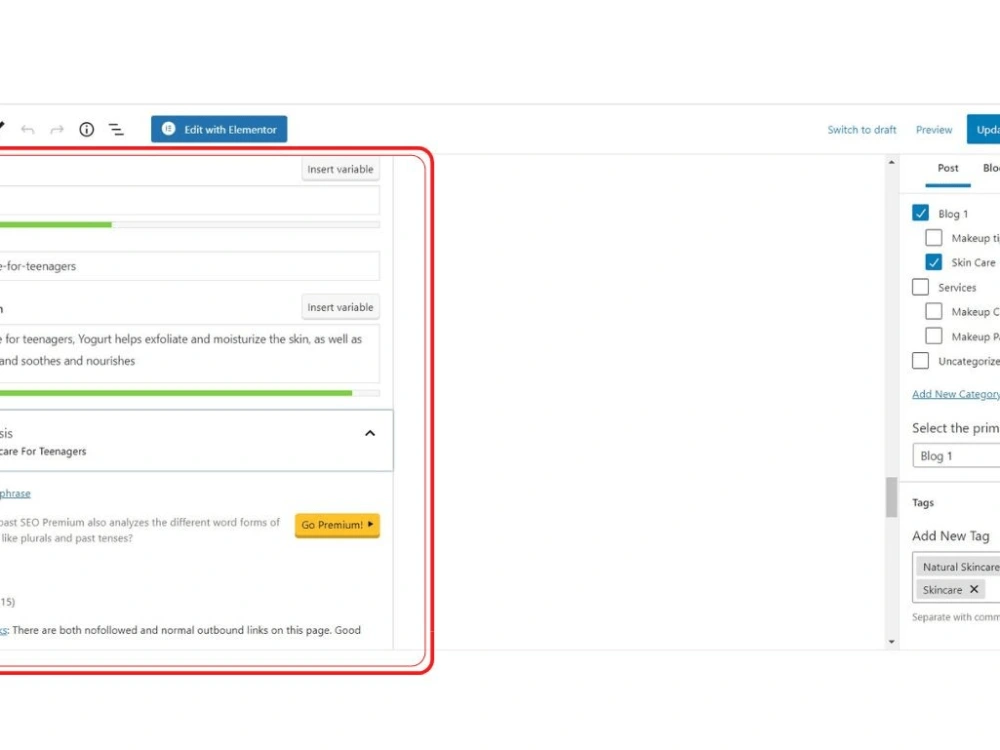The width and height of the screenshot is (1000, 750).
Task: Click the Tags section heading
Action: [923, 503]
